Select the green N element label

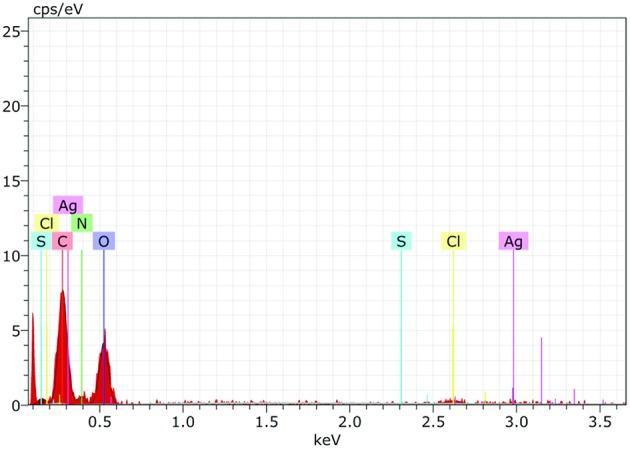tap(82, 223)
